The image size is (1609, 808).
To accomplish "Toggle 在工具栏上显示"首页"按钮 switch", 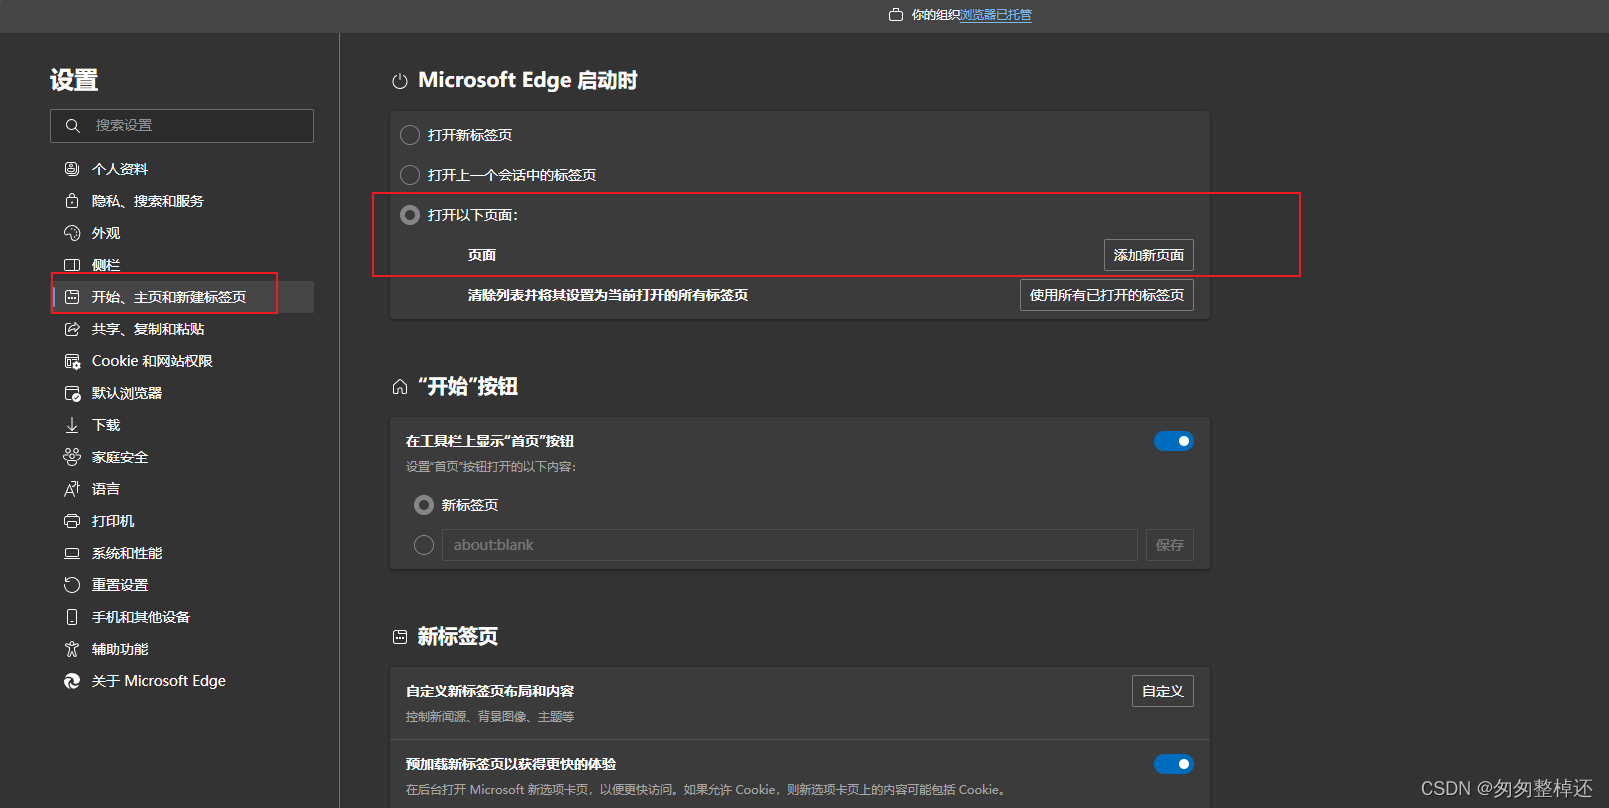I will coord(1174,441).
